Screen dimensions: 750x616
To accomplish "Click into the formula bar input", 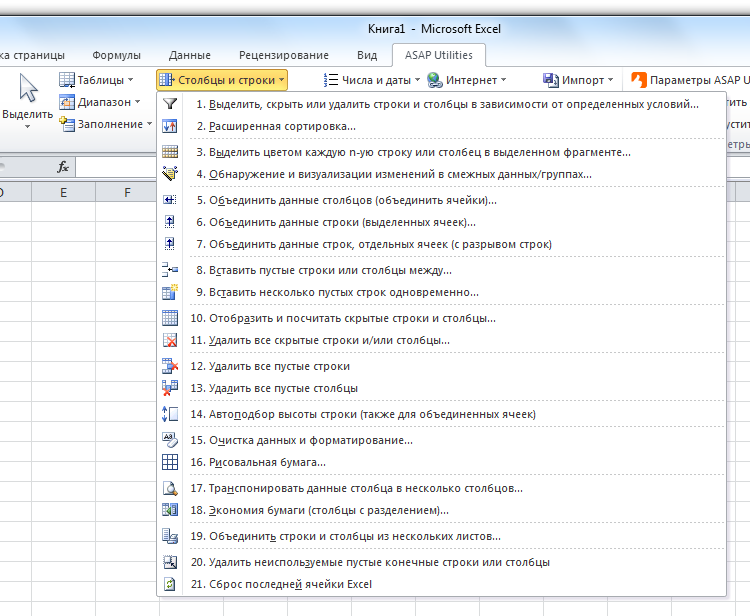I will click(x=116, y=167).
